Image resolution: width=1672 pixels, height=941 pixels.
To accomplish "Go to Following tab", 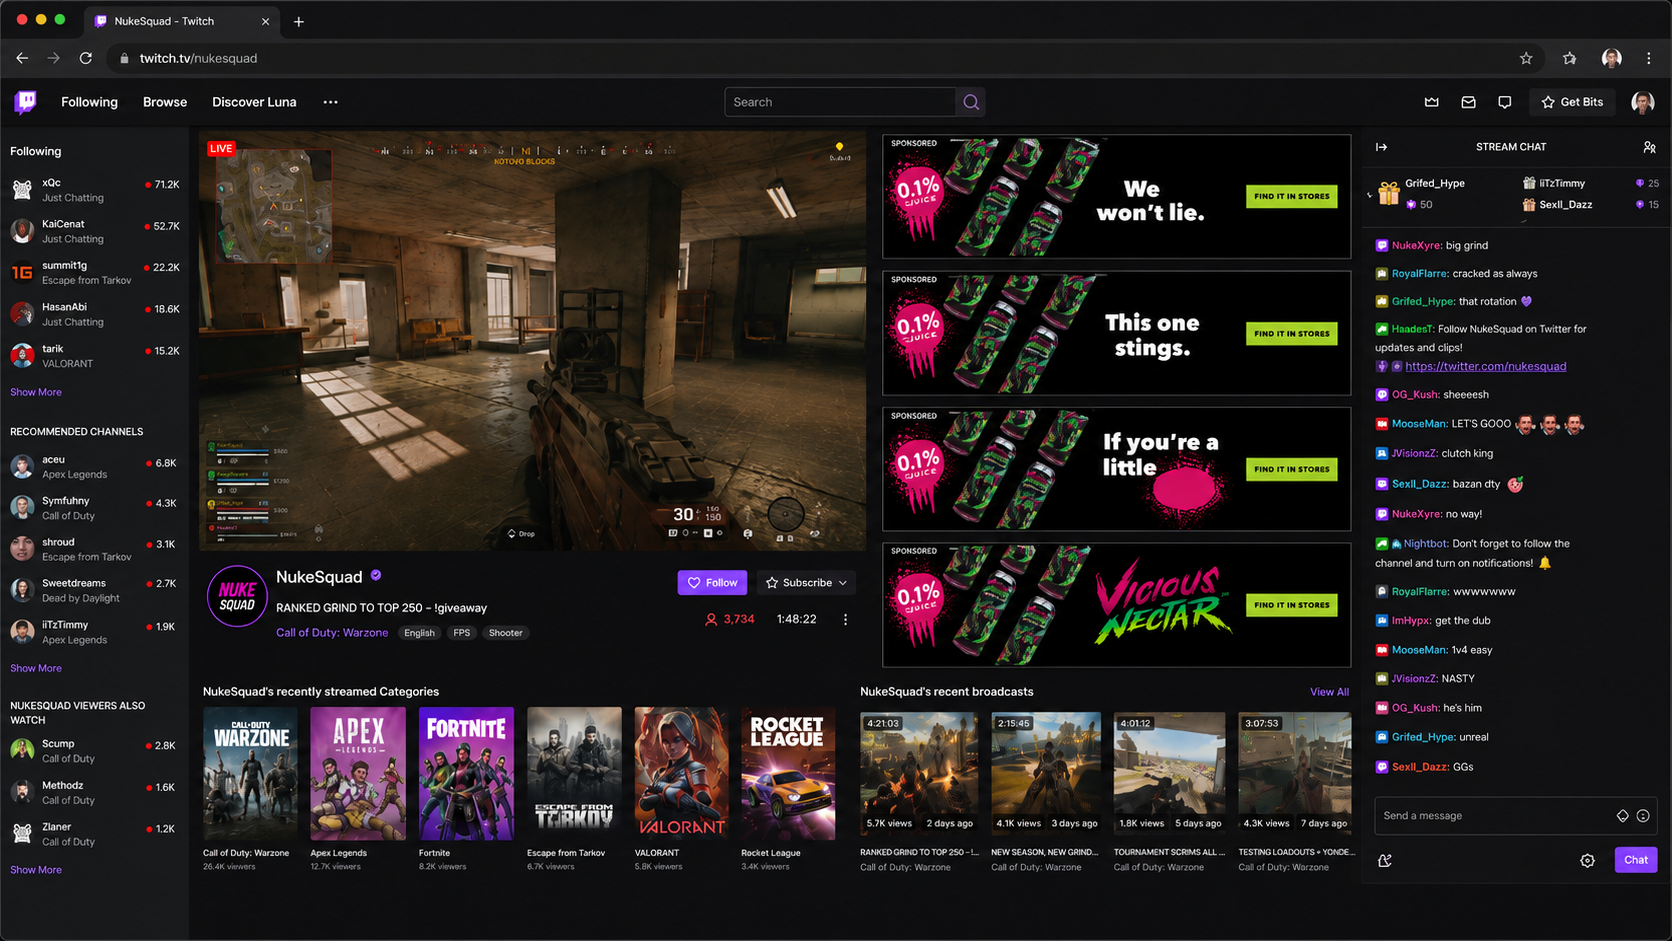I will pos(89,102).
